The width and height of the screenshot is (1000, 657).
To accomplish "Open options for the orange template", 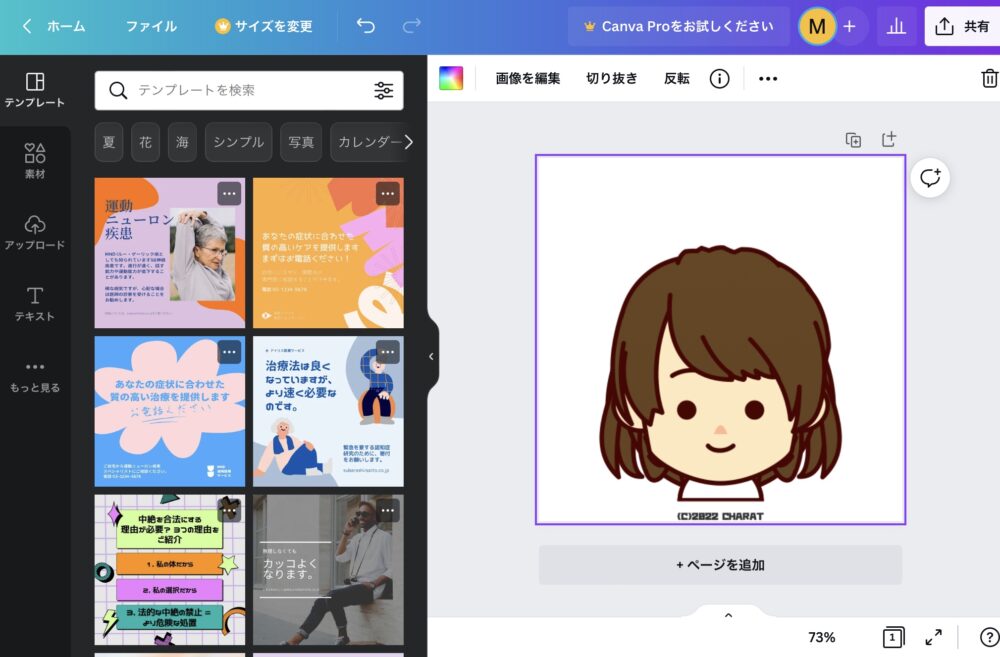I will (388, 193).
